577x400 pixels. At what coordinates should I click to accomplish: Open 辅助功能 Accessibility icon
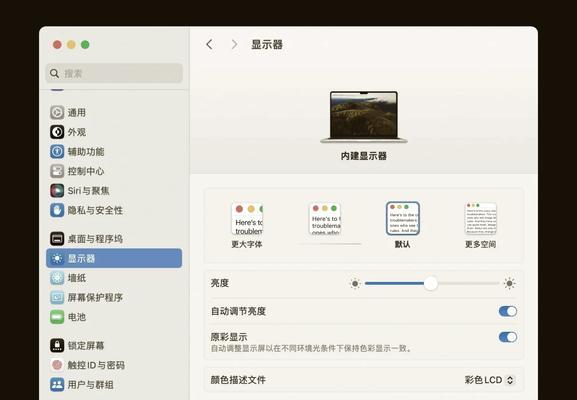[57, 151]
